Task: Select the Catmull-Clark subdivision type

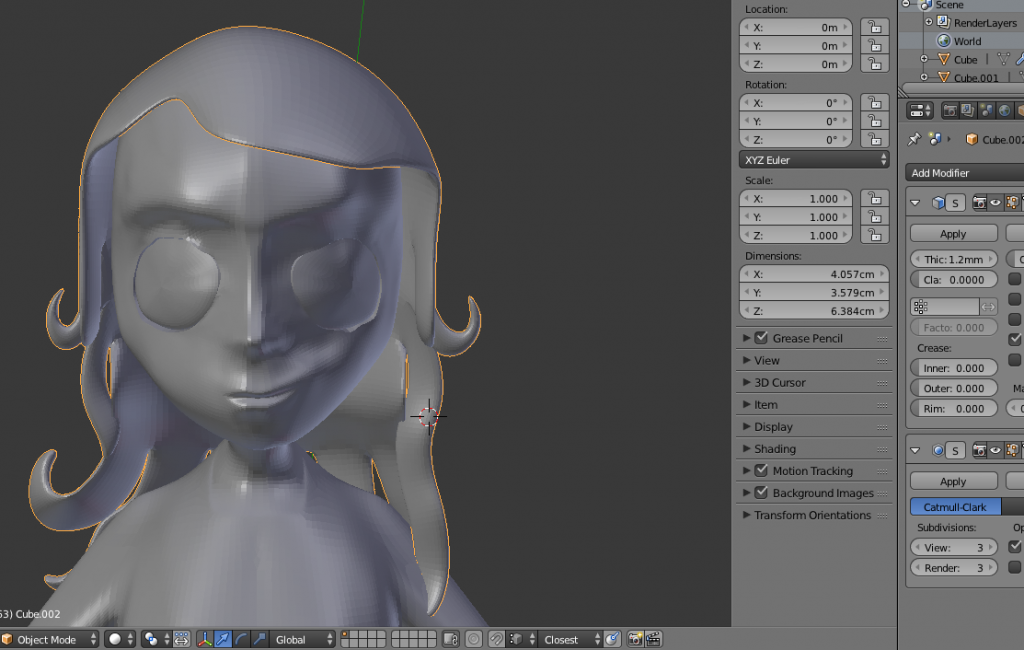Action: (955, 507)
